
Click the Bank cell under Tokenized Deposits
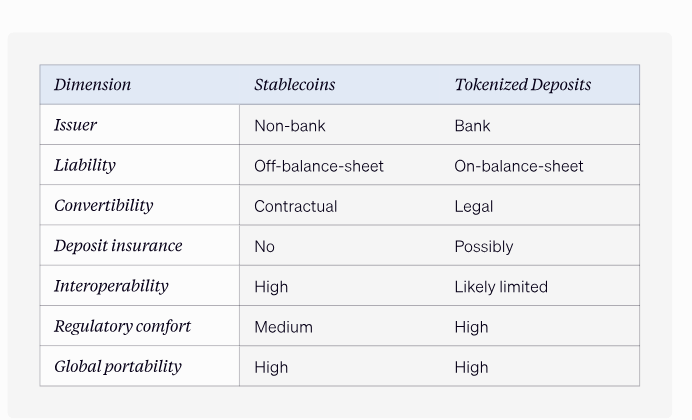(472, 126)
